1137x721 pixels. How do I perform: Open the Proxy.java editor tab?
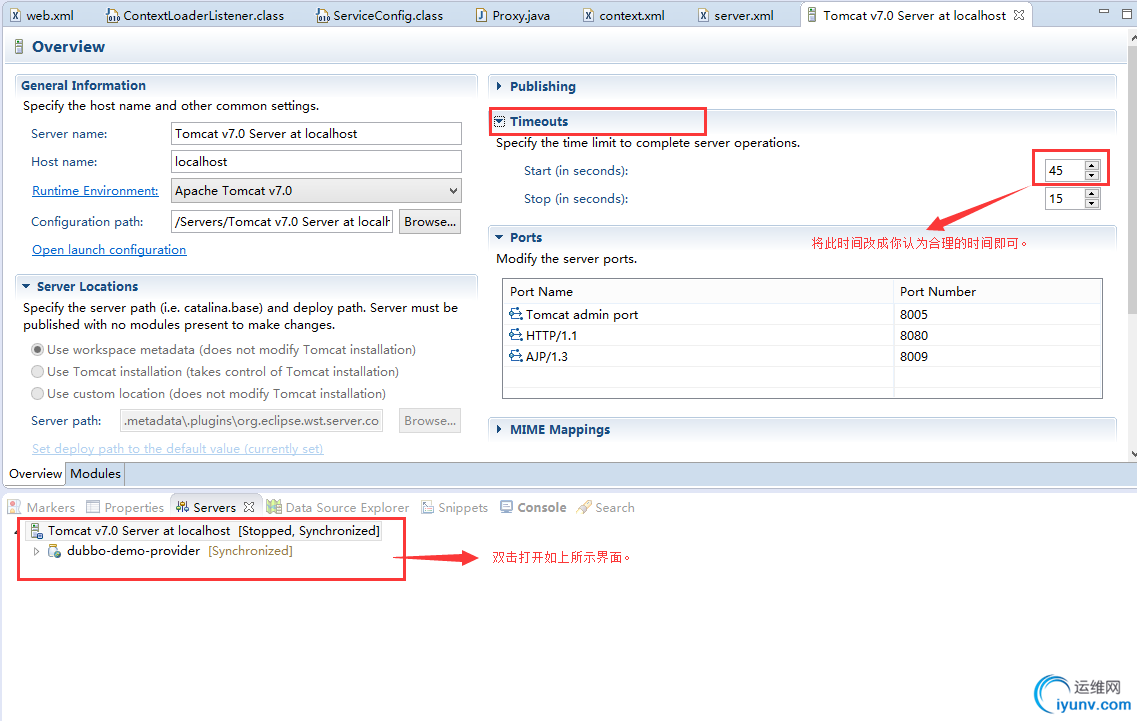point(513,15)
